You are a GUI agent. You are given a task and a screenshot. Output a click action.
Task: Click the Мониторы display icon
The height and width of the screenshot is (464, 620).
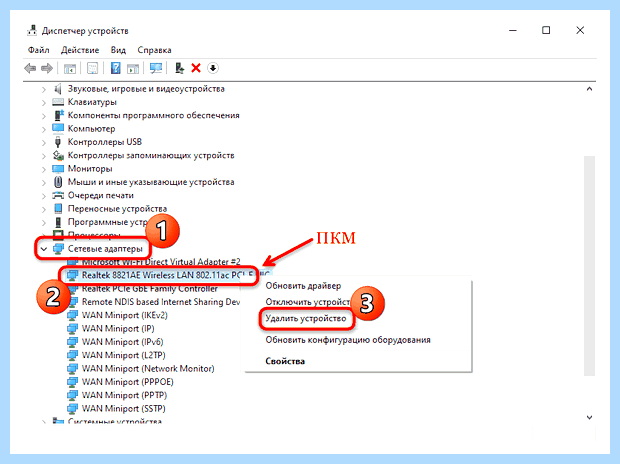pos(58,169)
